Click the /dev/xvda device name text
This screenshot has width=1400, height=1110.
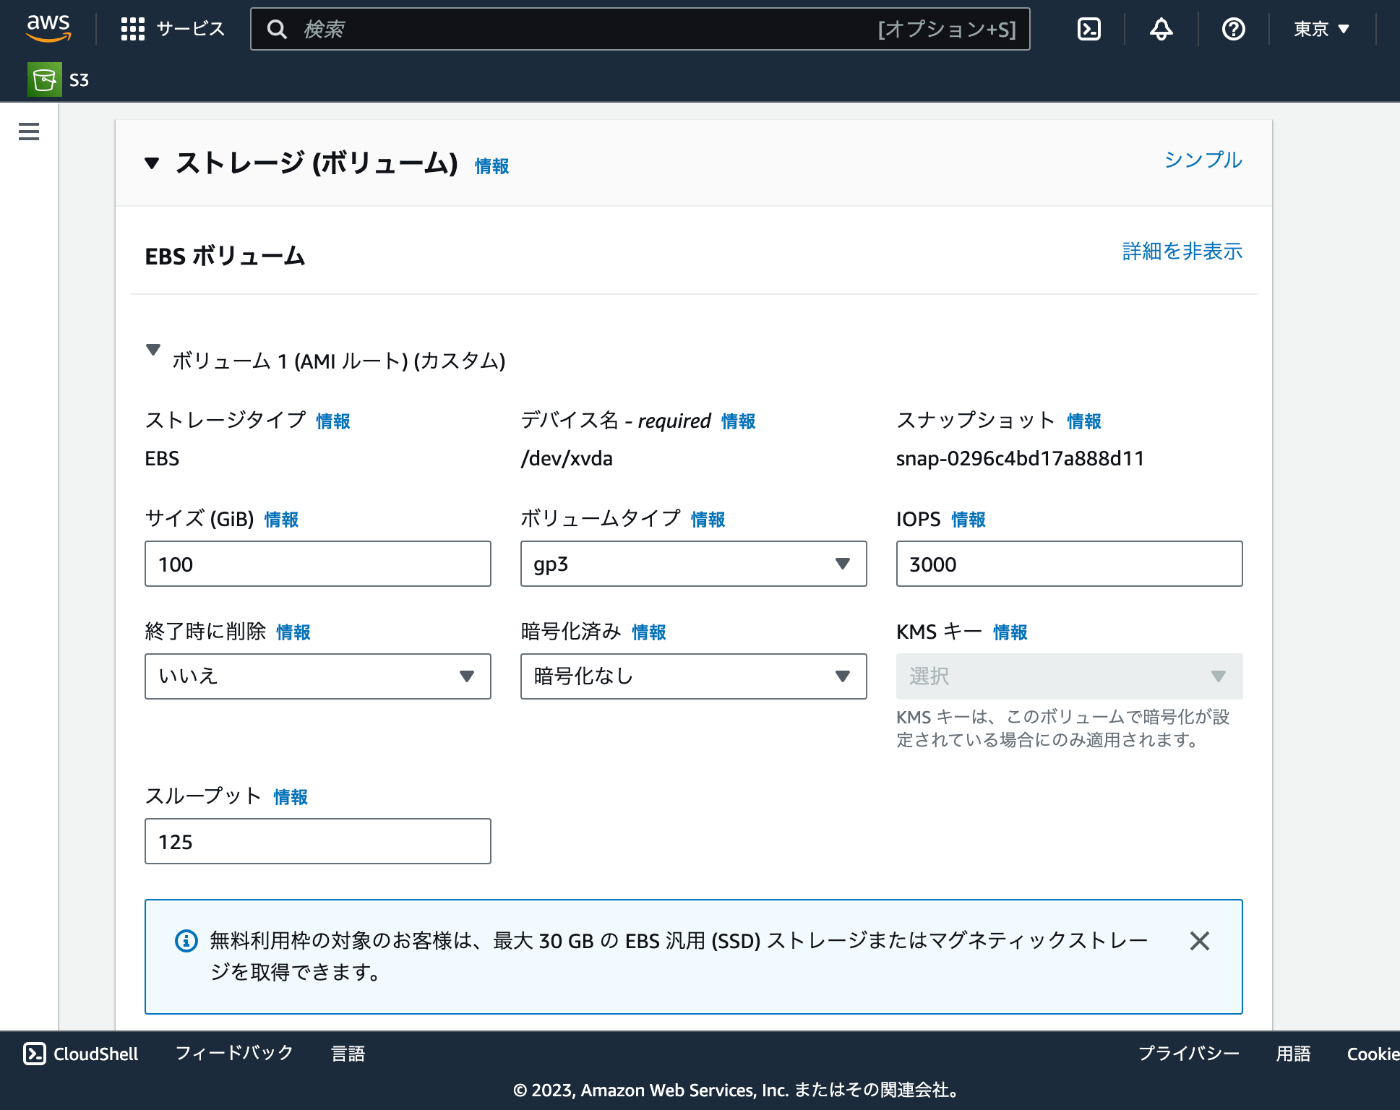coord(567,458)
